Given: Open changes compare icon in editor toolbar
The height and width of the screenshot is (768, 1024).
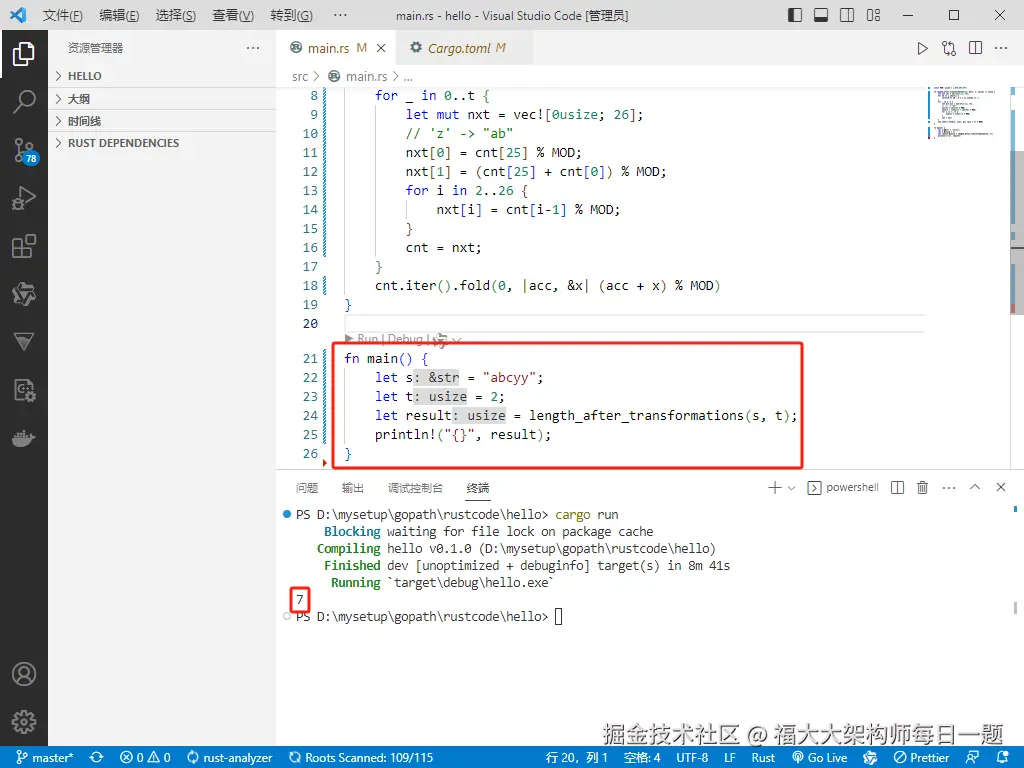Looking at the screenshot, I should (949, 48).
